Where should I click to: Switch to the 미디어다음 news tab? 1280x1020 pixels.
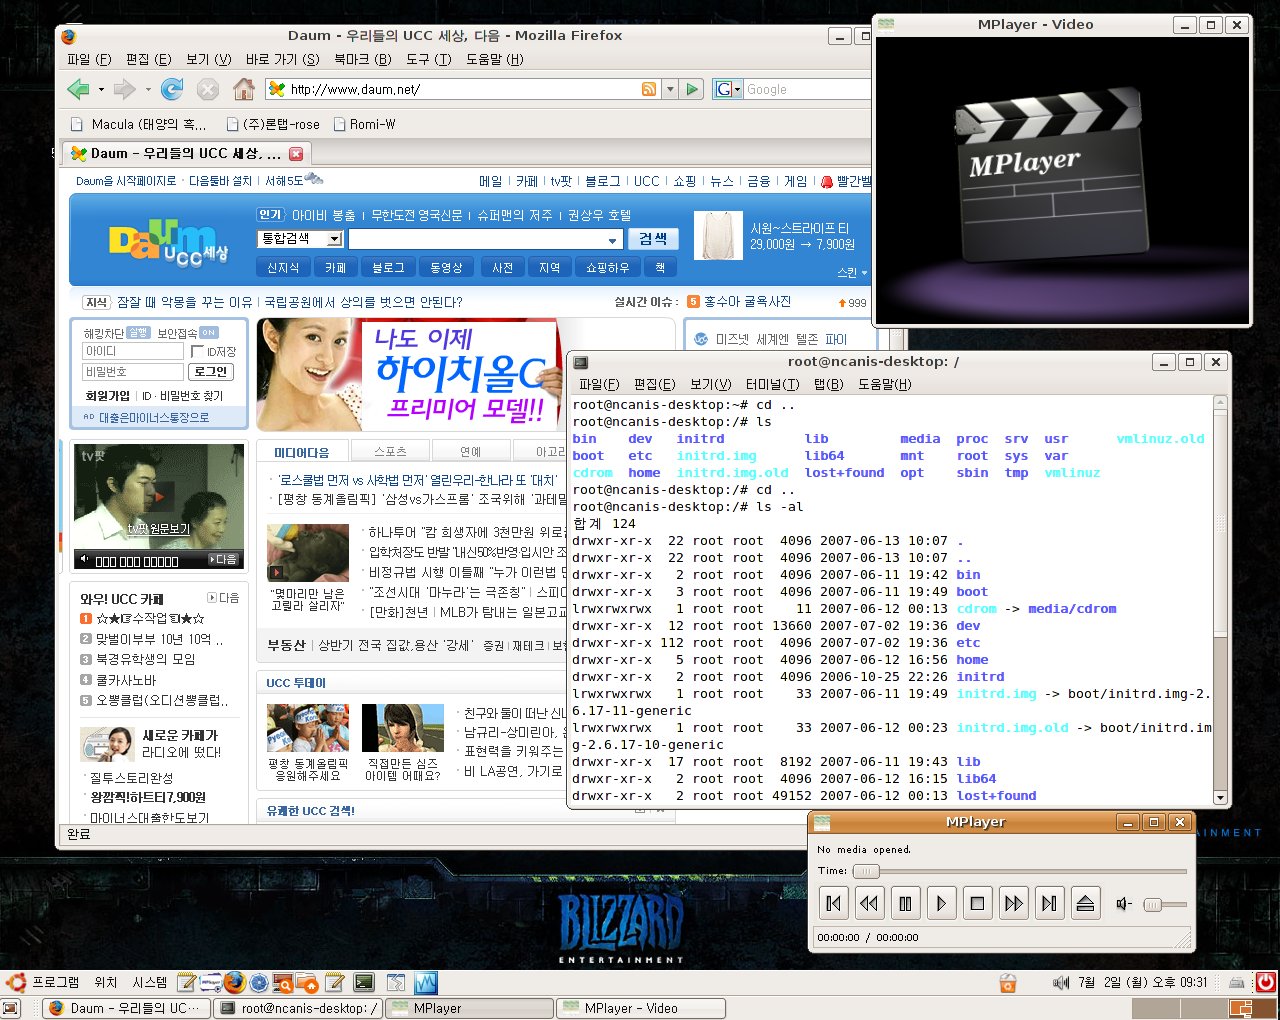coord(301,452)
